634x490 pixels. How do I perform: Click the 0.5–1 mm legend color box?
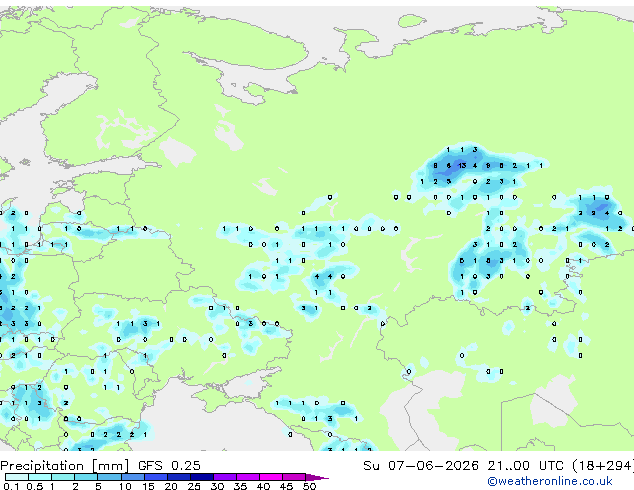click(x=40, y=477)
